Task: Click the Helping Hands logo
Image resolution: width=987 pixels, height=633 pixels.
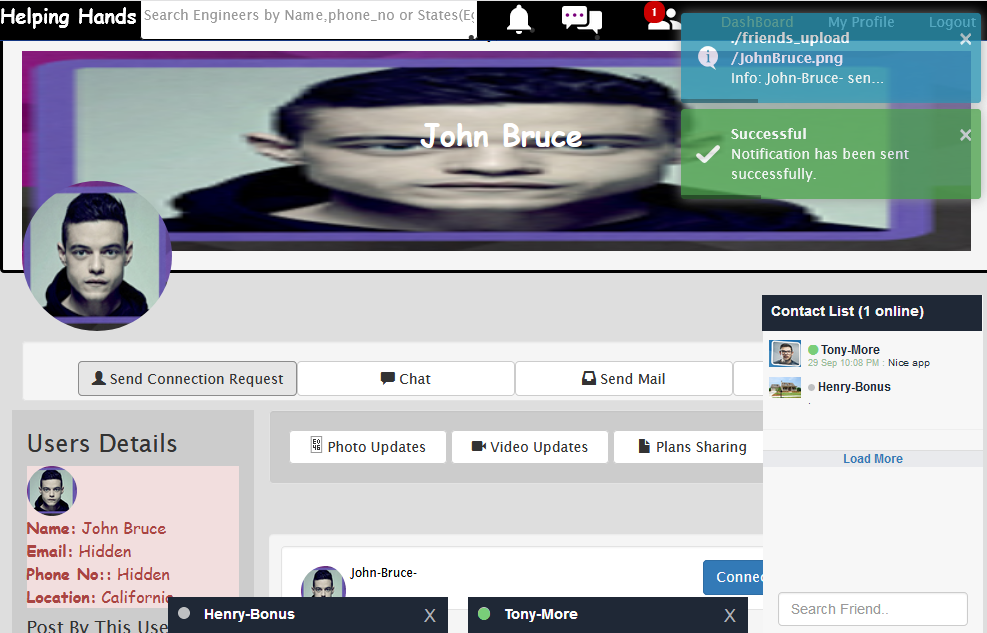Action: 68,16
